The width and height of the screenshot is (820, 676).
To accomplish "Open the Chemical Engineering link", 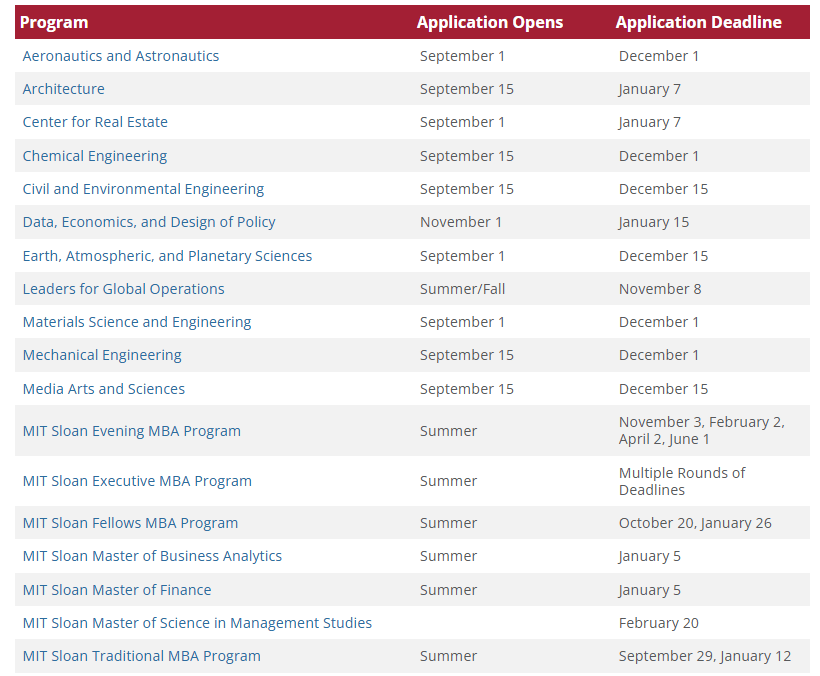I will click(x=95, y=156).
